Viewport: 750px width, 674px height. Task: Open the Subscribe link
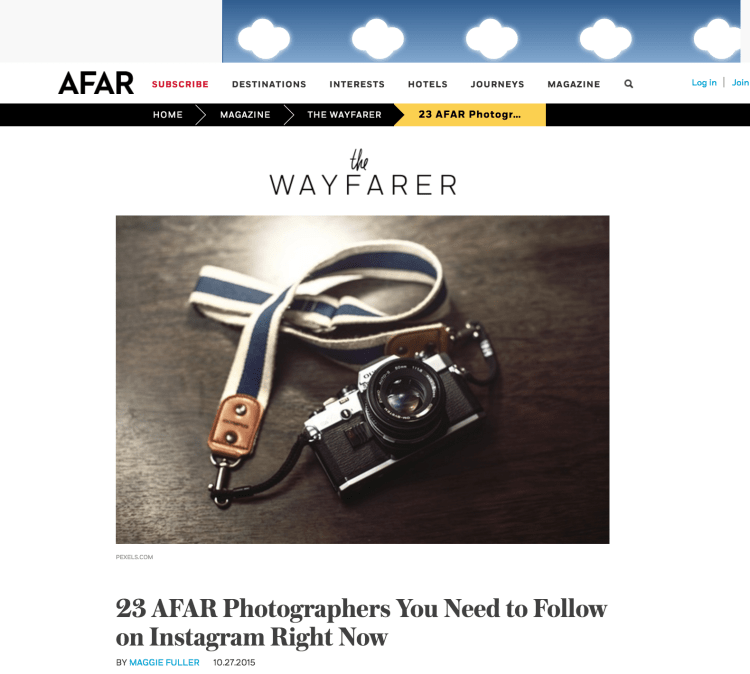point(180,84)
